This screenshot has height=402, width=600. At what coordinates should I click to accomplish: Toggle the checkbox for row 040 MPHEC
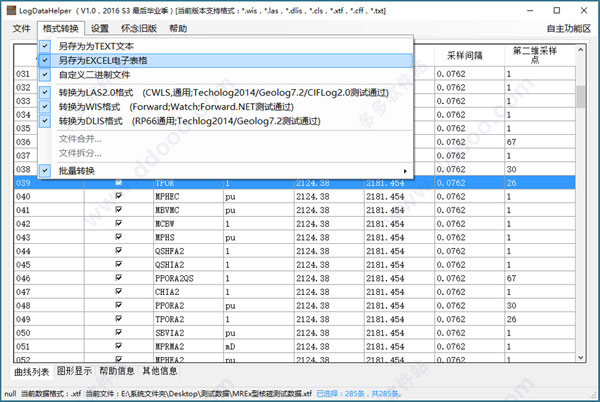tap(119, 196)
